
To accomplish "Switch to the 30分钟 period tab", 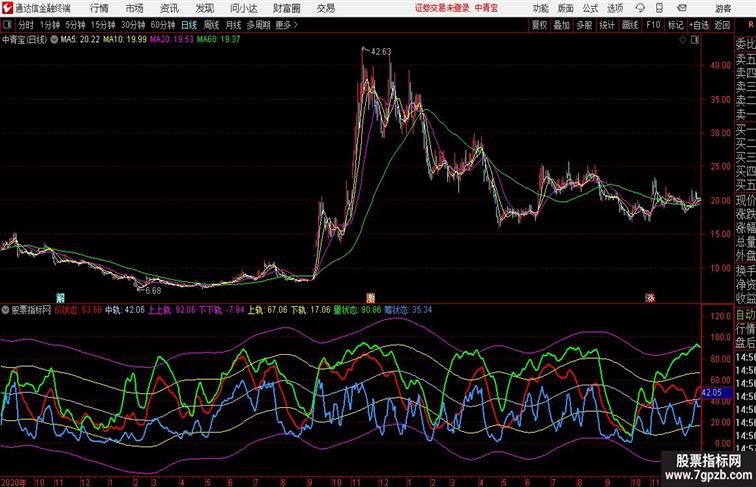I will pyautogui.click(x=133, y=25).
